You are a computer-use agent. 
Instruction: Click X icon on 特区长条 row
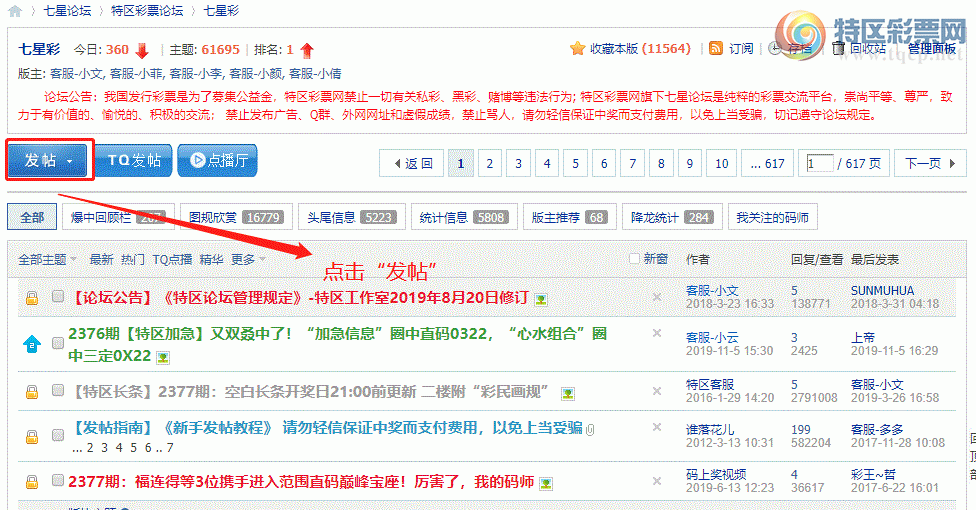pos(657,391)
